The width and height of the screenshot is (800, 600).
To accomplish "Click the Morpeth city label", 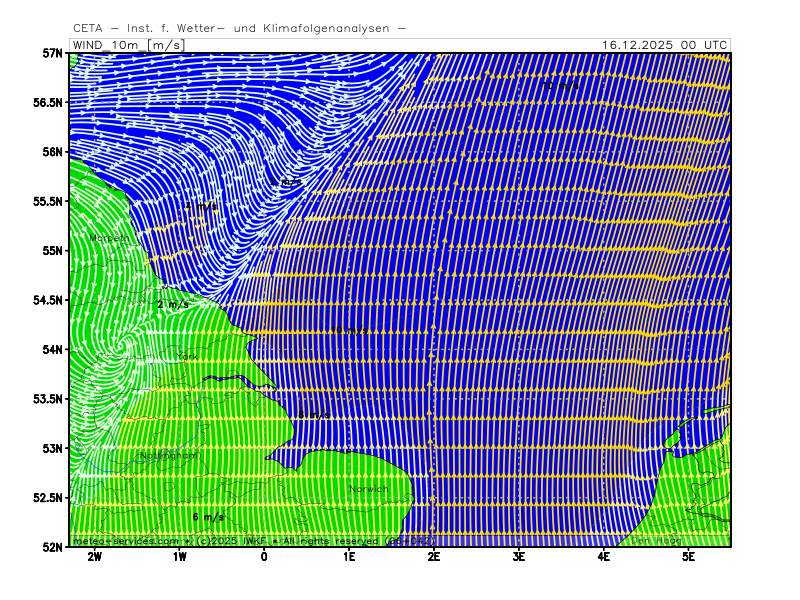I will click(108, 238).
